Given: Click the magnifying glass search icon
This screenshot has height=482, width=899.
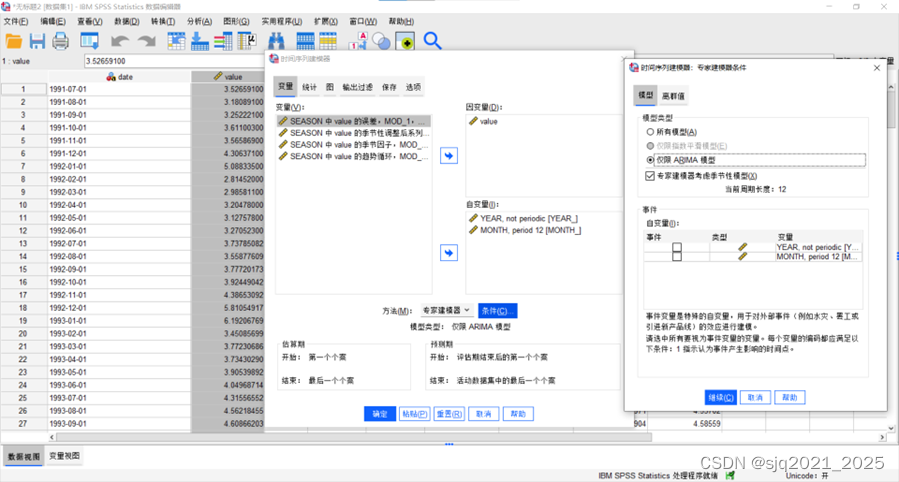Looking at the screenshot, I should pyautogui.click(x=432, y=41).
